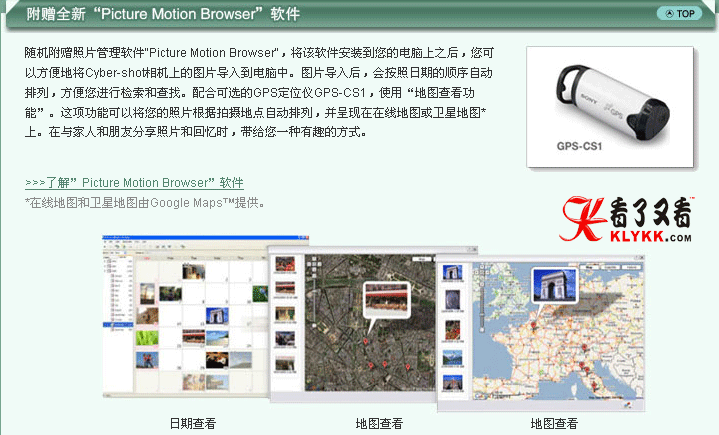Click the Google Maps footnote text
The height and width of the screenshot is (435, 719).
(x=145, y=202)
